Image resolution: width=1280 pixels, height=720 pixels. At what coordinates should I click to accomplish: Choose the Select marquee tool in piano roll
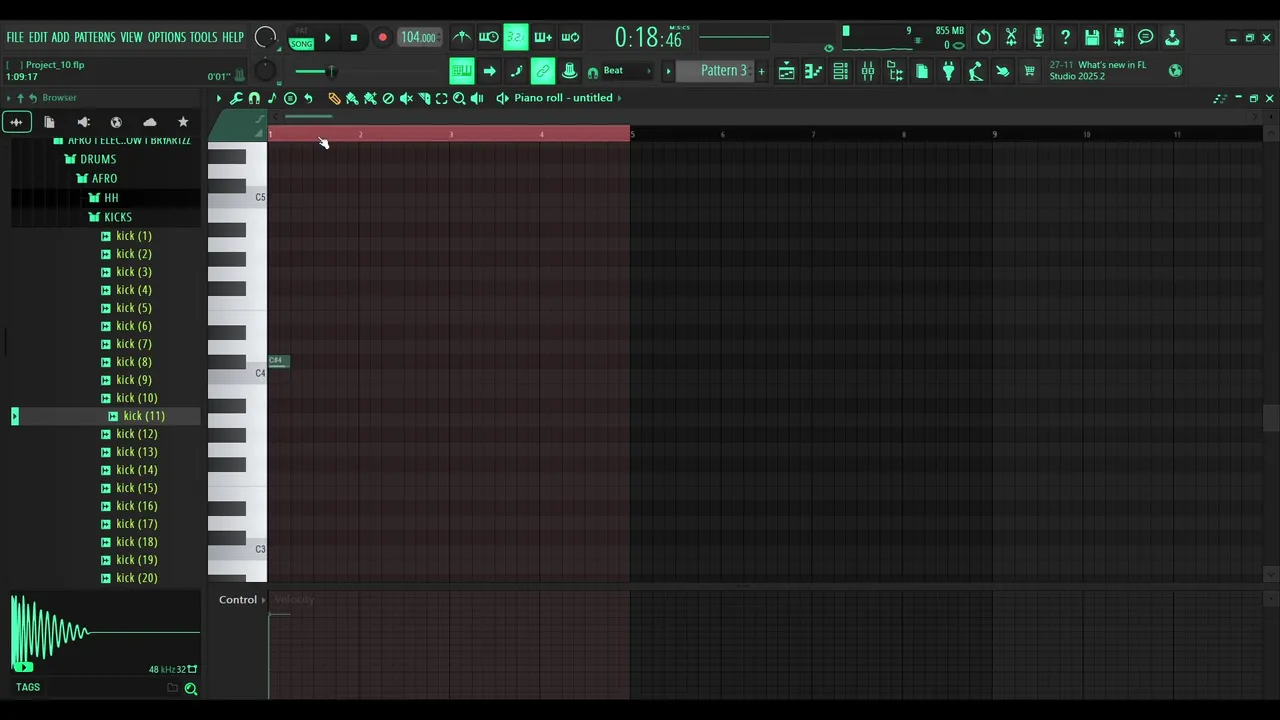click(x=441, y=98)
